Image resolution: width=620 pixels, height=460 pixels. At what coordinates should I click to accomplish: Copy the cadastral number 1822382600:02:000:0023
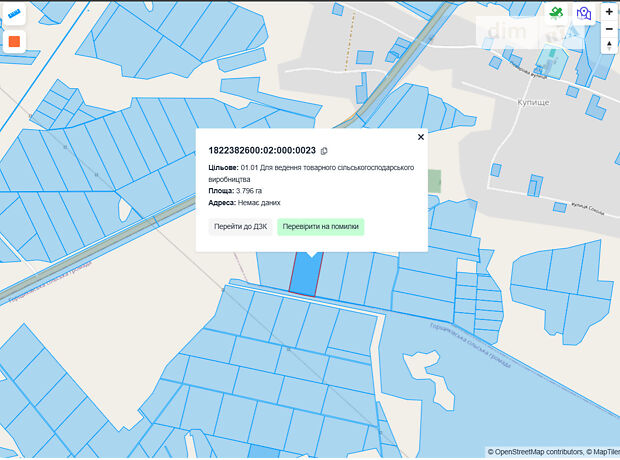coord(324,151)
